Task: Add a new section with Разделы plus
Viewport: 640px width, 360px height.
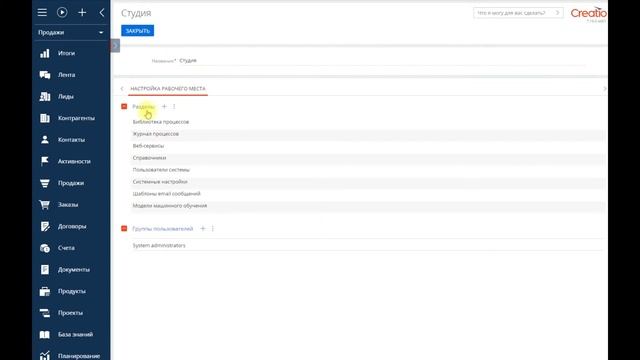Action: [164, 107]
